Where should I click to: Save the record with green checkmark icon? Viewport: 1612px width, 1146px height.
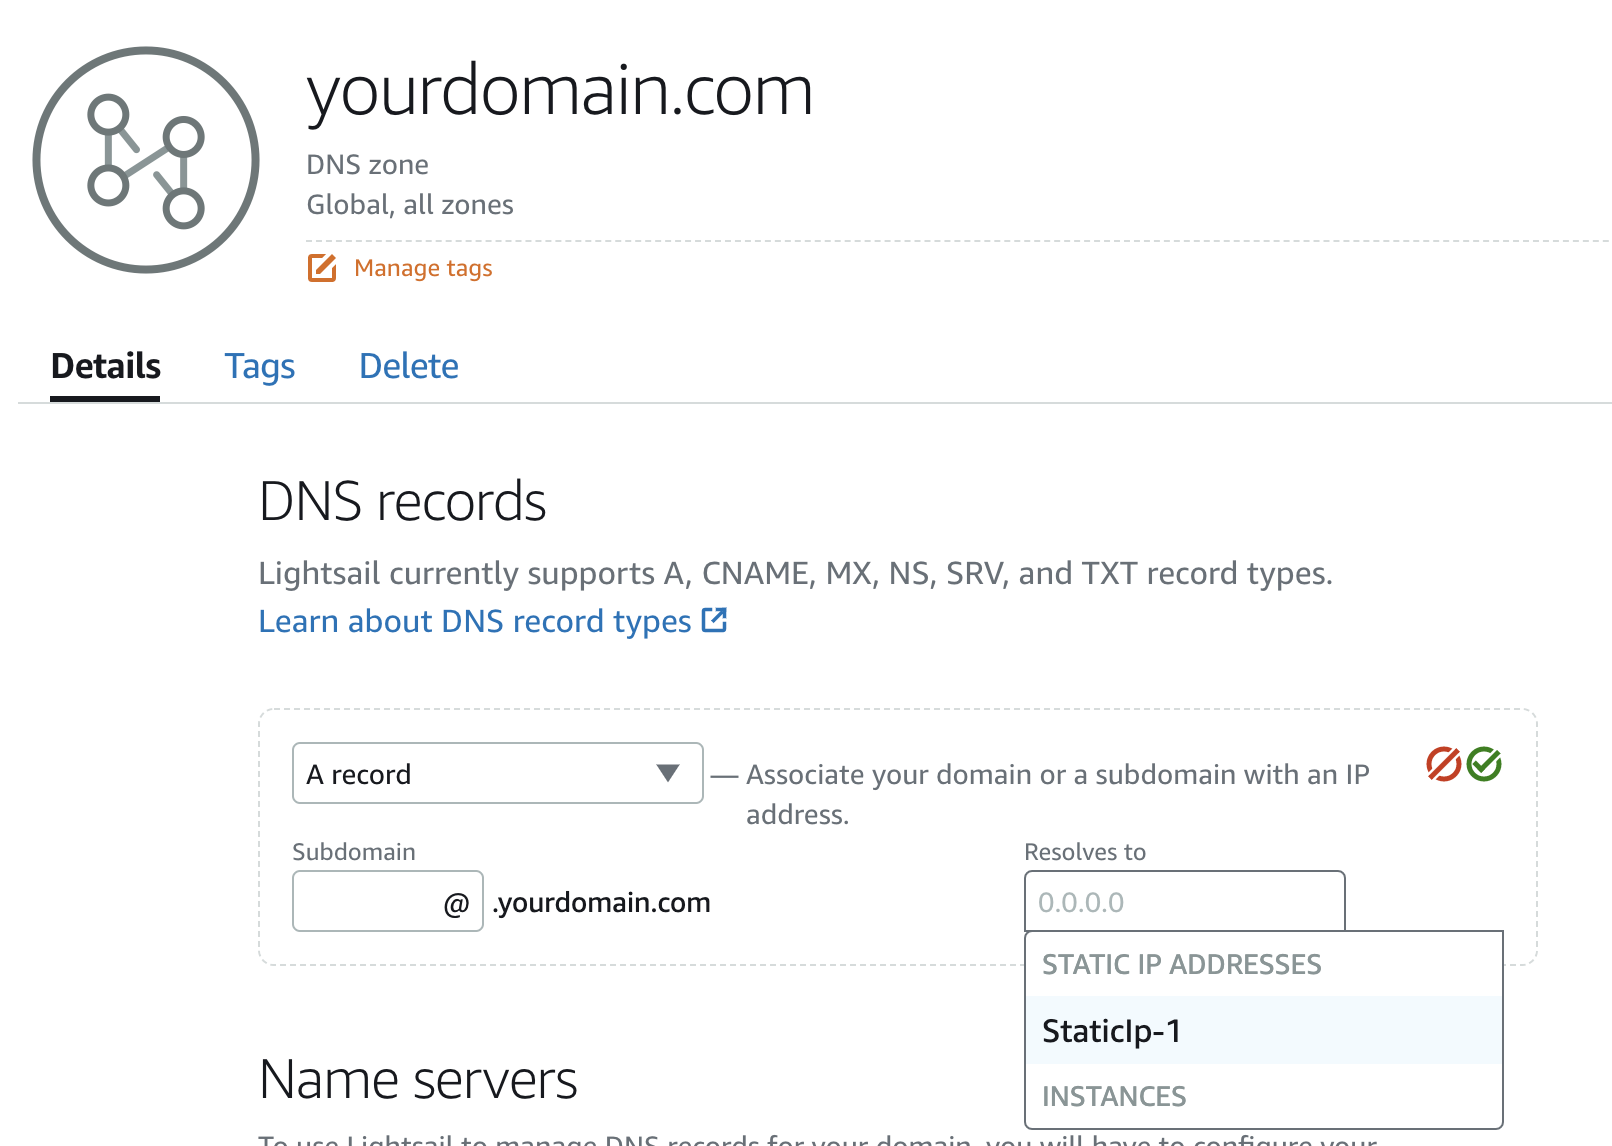[x=1485, y=764]
